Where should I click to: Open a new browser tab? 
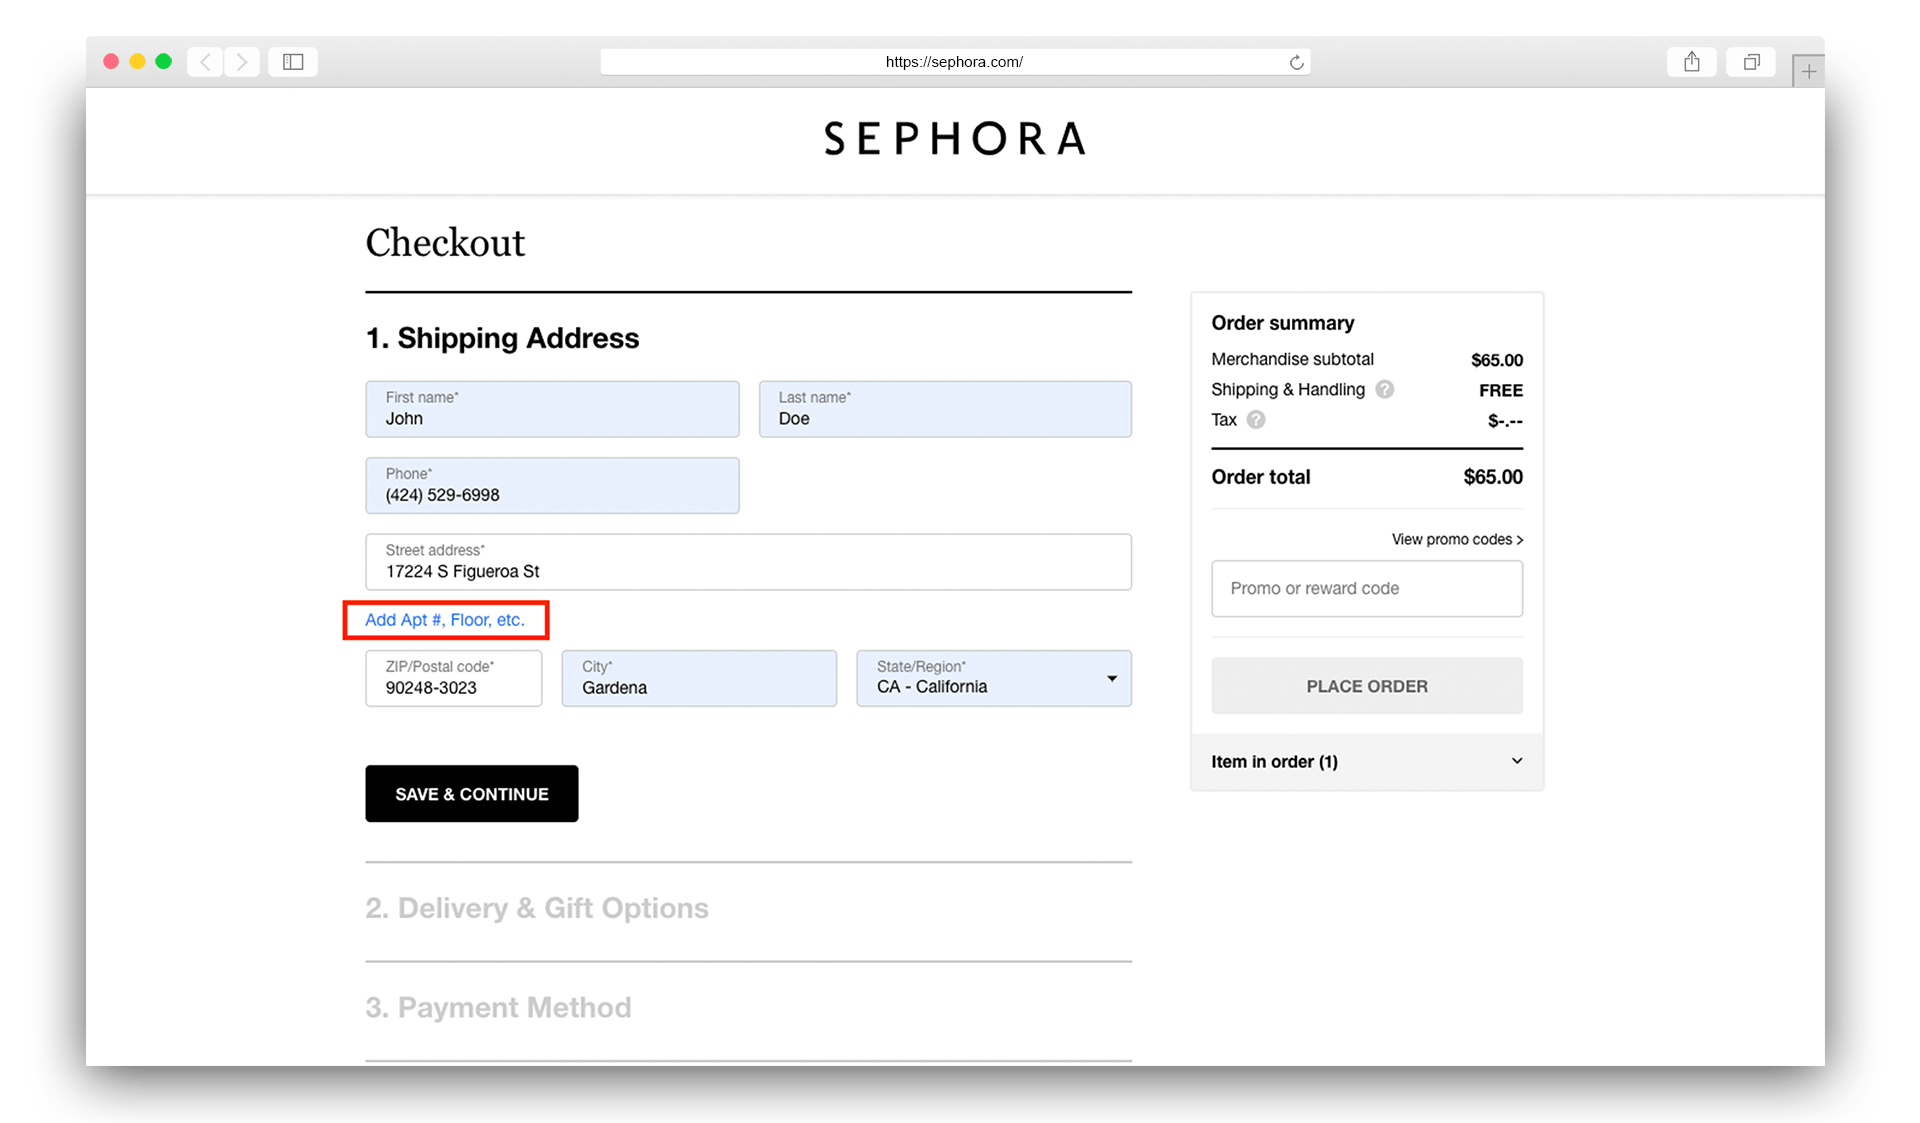coord(1808,70)
